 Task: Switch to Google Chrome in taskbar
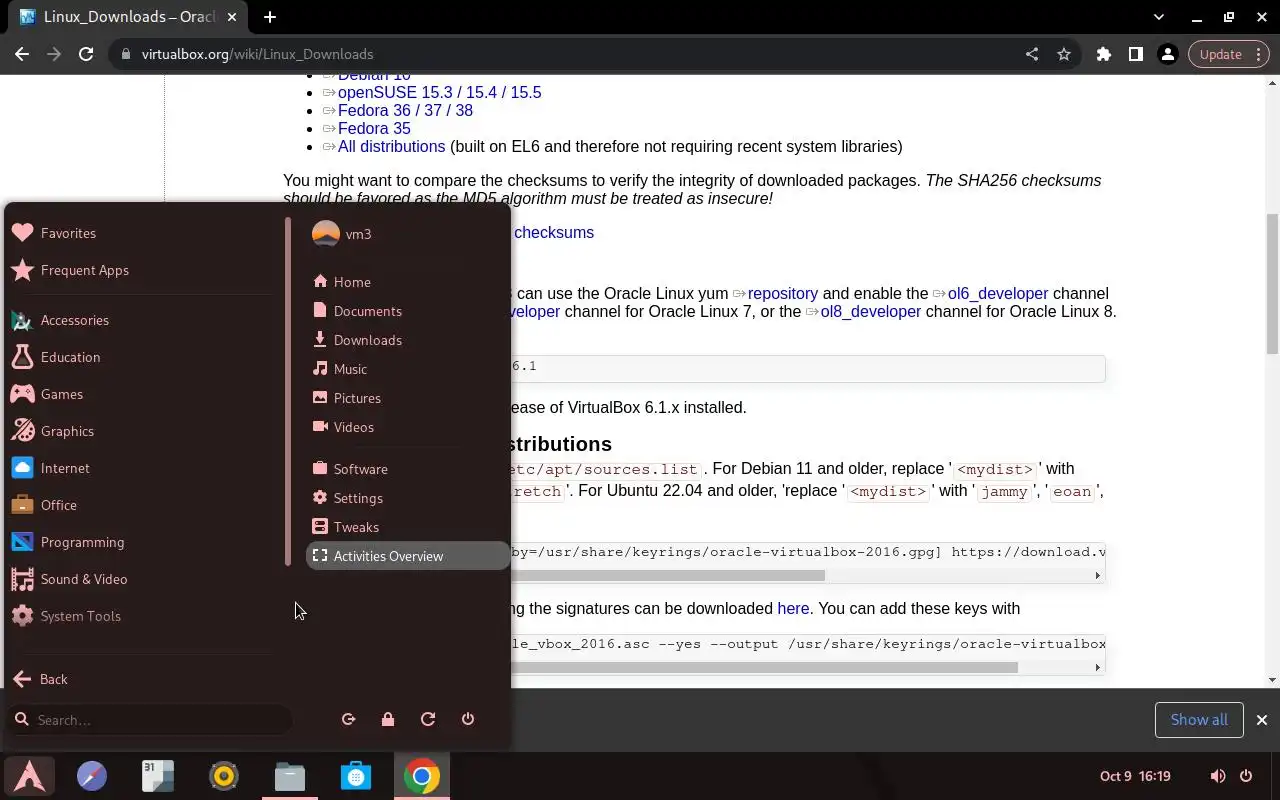coord(422,776)
